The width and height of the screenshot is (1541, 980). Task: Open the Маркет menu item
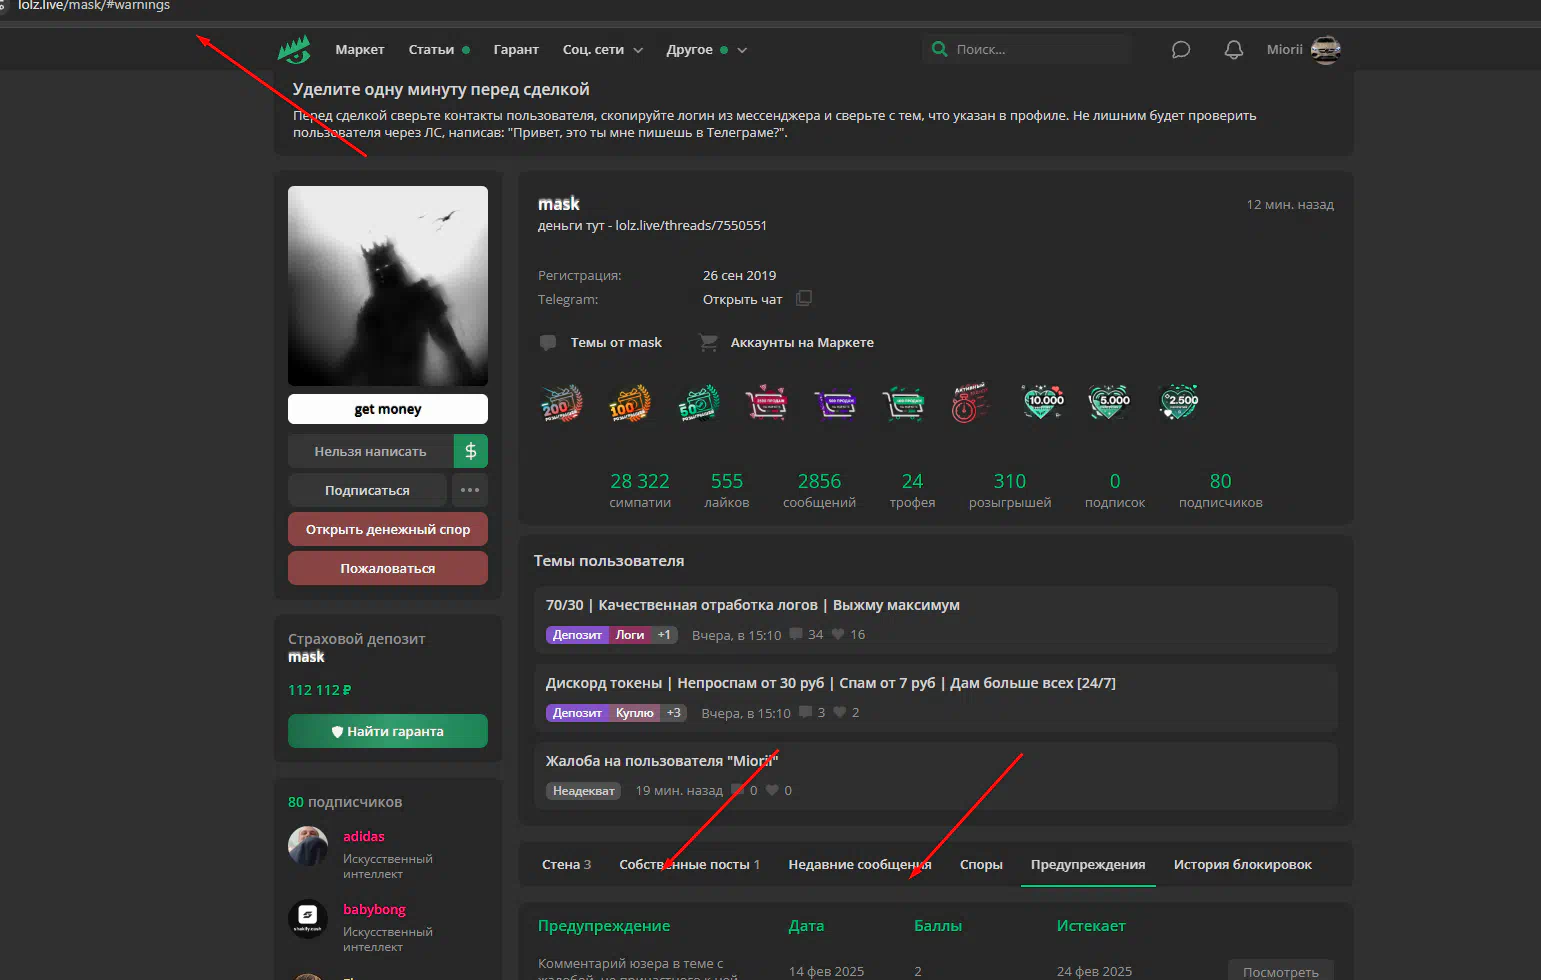click(360, 49)
